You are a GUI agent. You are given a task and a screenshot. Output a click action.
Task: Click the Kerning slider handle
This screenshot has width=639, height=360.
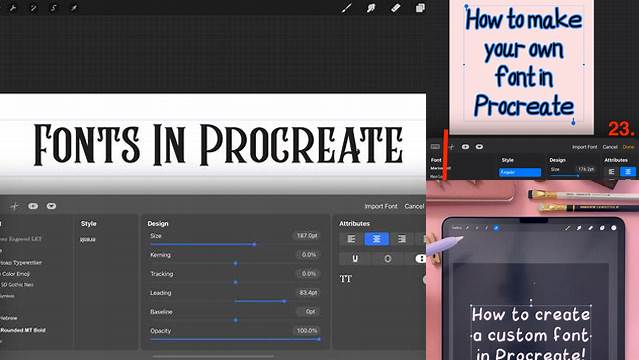tap(236, 264)
